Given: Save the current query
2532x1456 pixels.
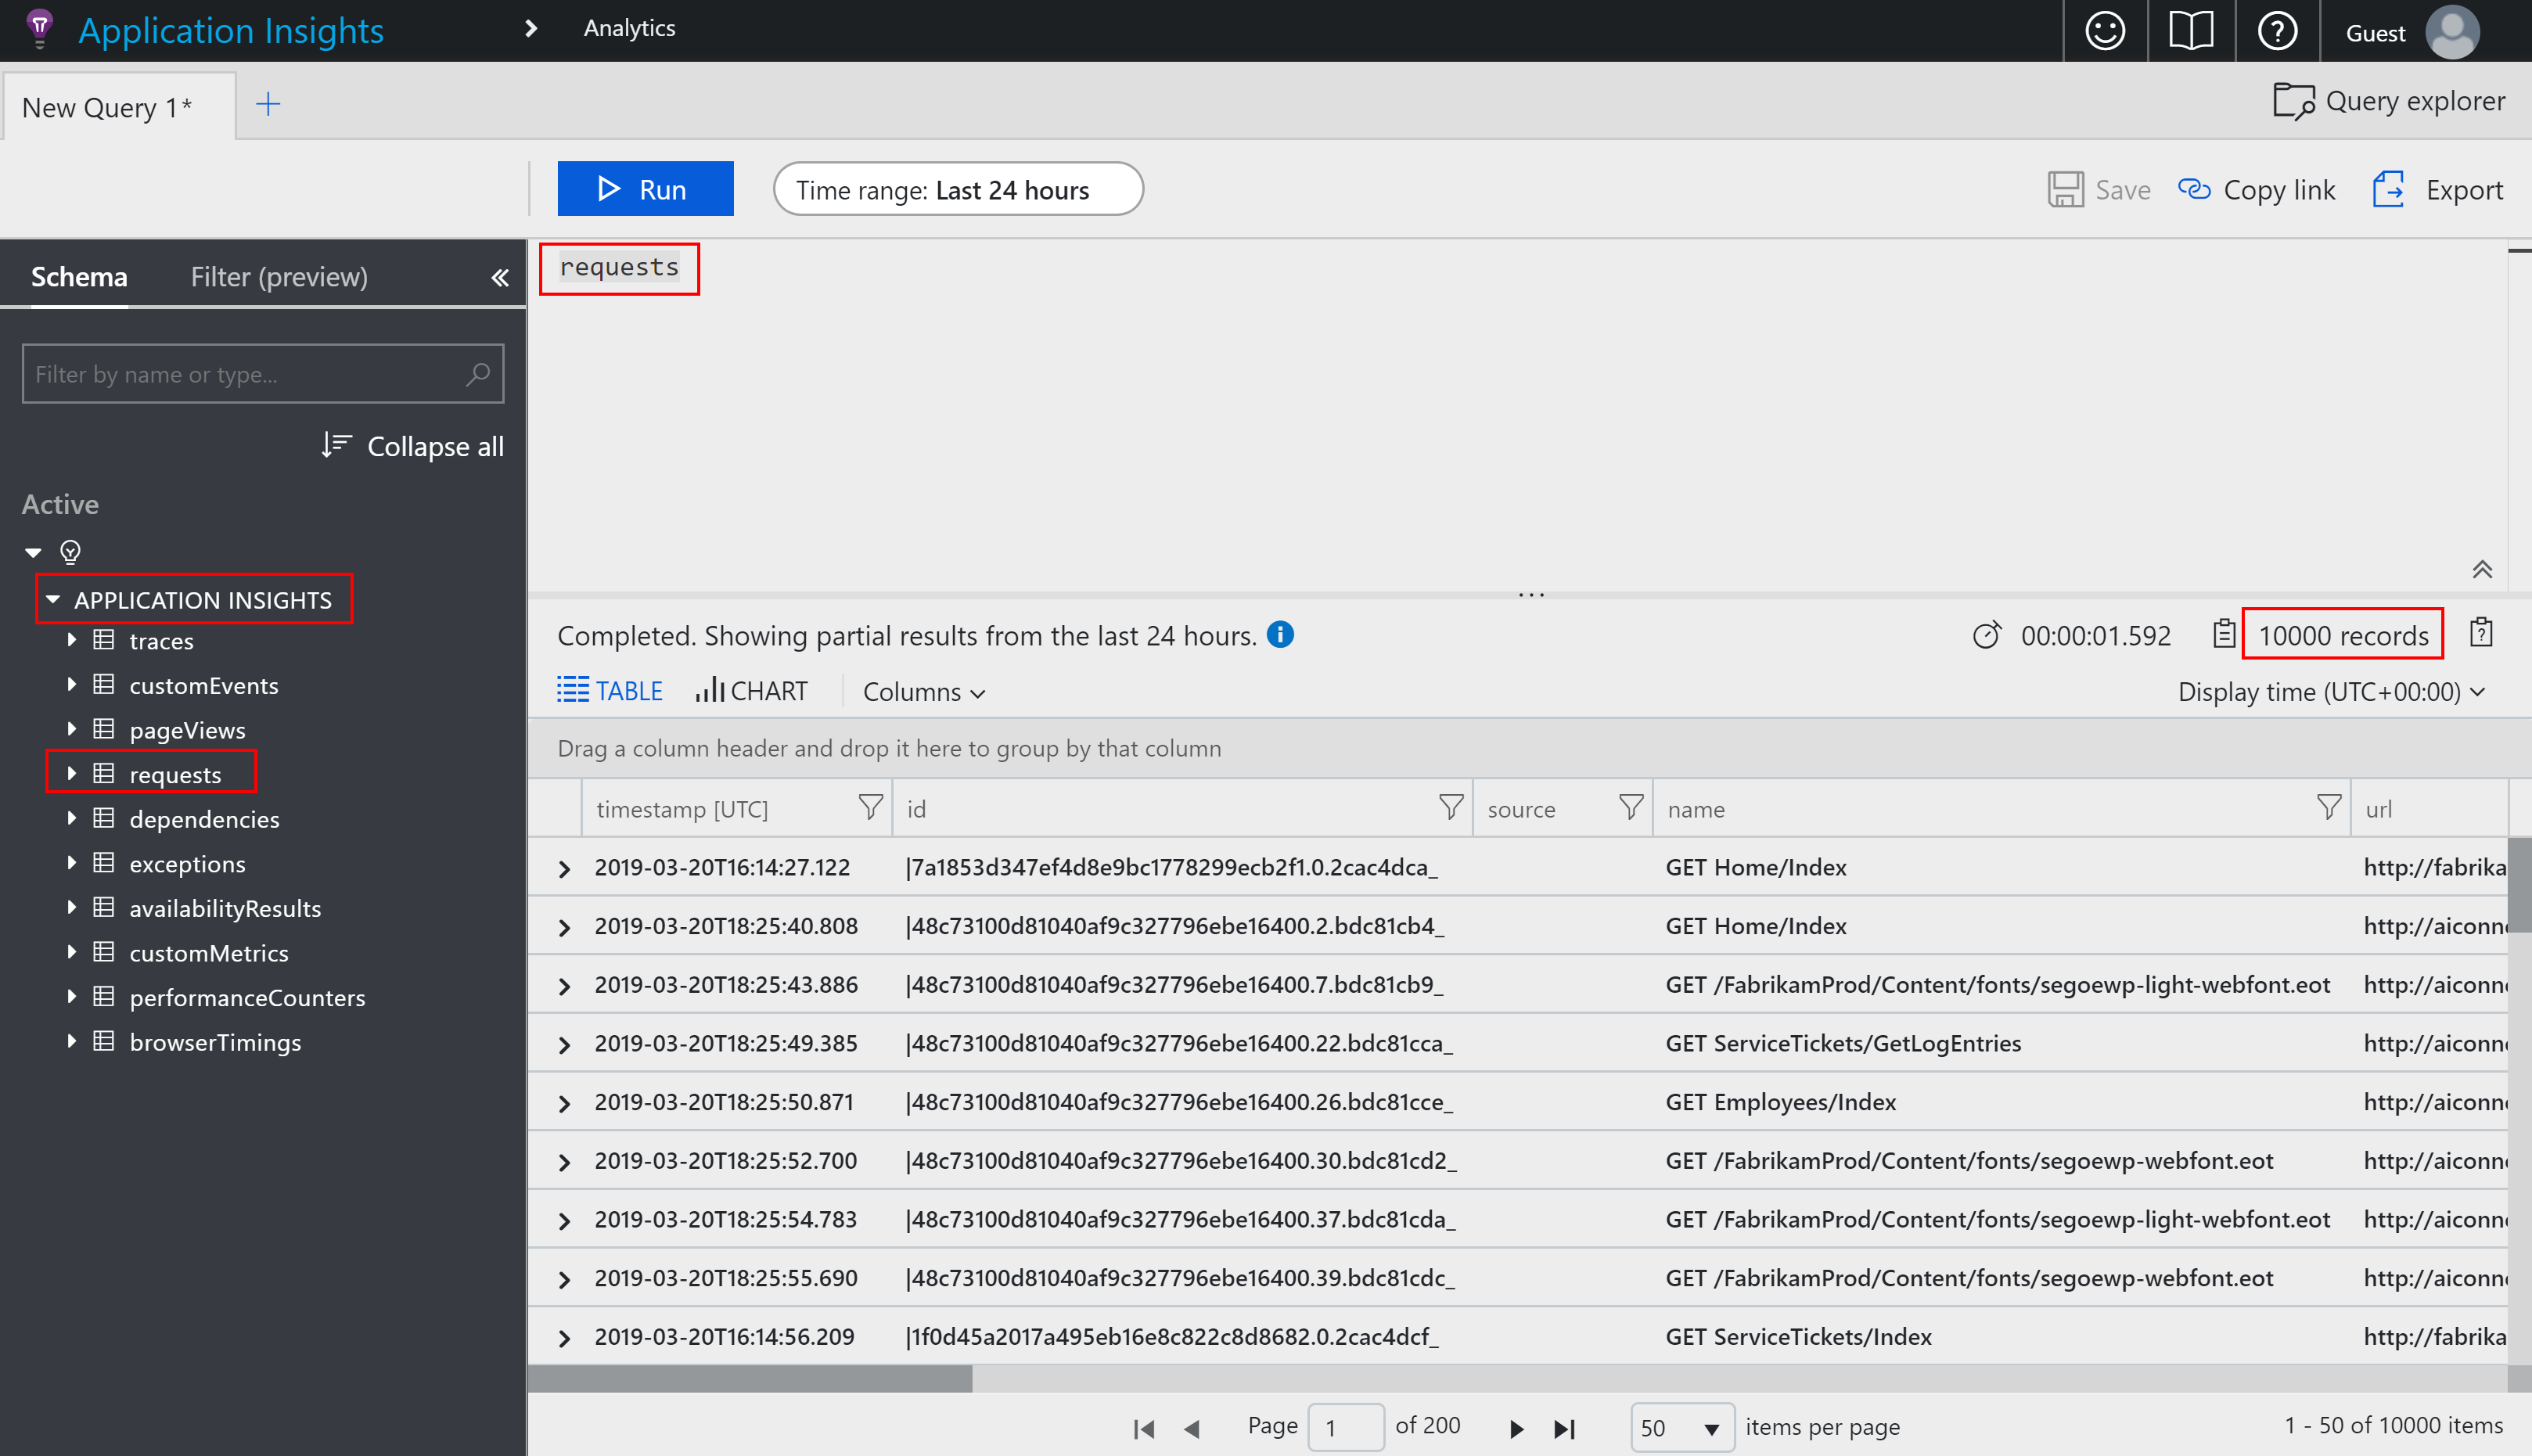Looking at the screenshot, I should (2100, 189).
